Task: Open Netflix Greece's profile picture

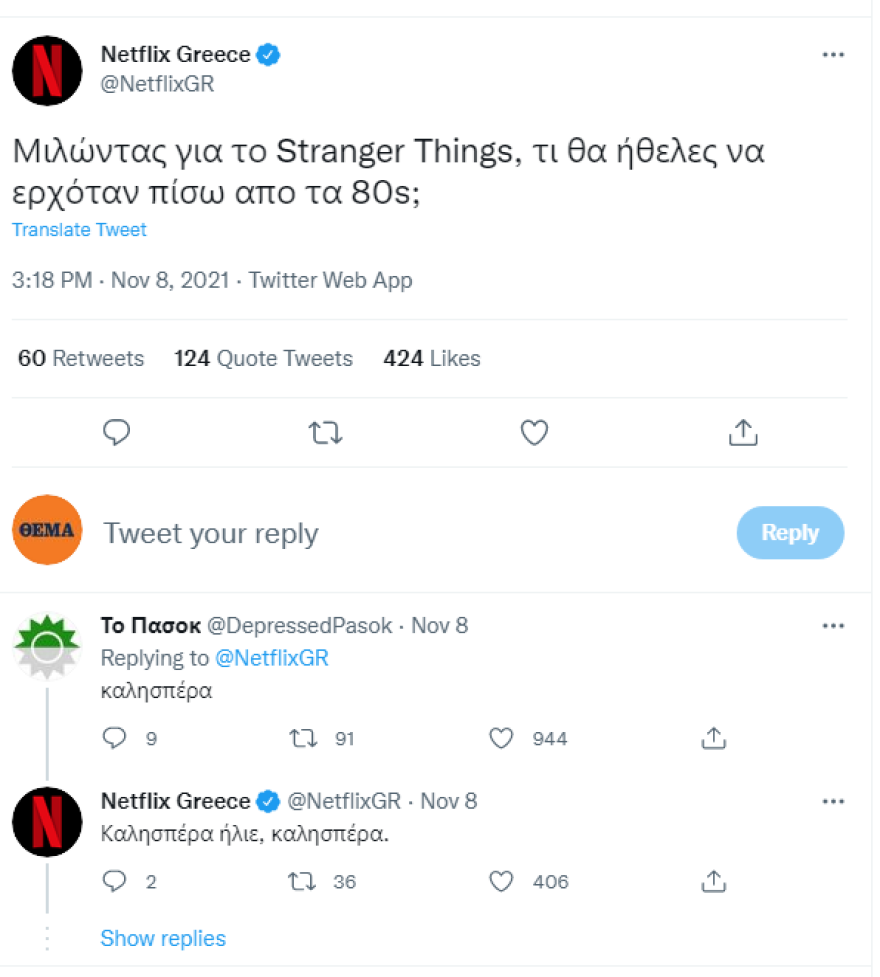Action: (46, 70)
